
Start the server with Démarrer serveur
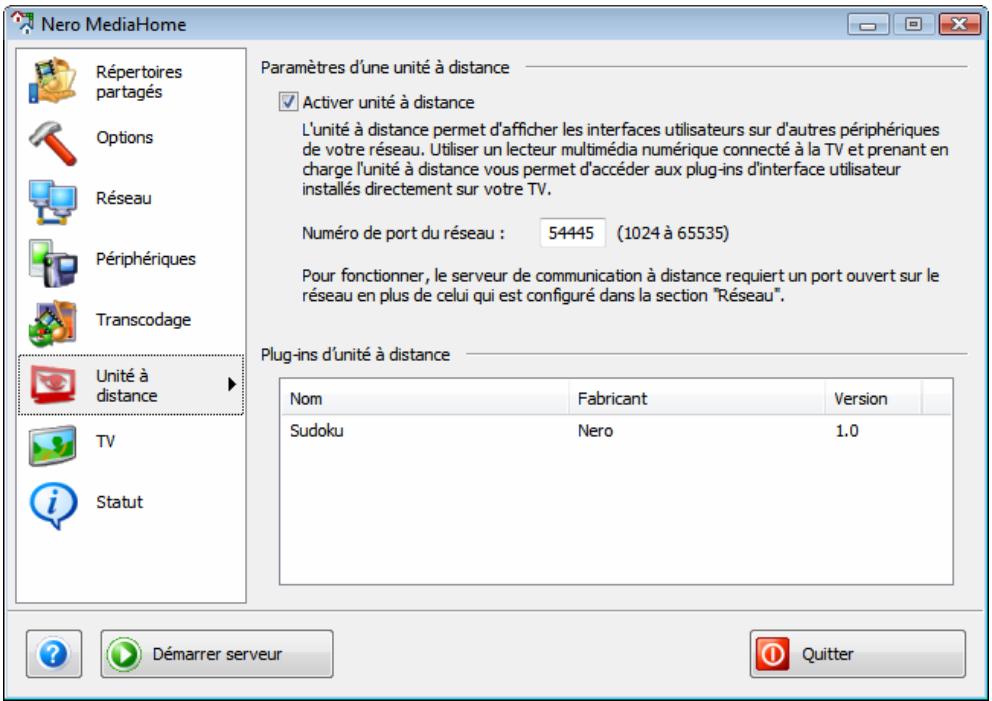[x=216, y=654]
